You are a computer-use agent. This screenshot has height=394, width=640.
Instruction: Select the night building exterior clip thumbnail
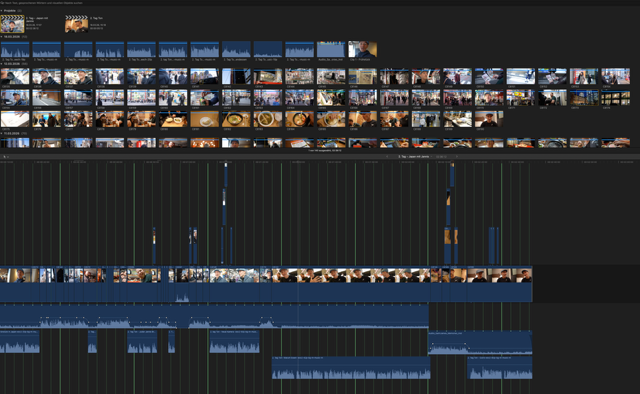tap(584, 98)
